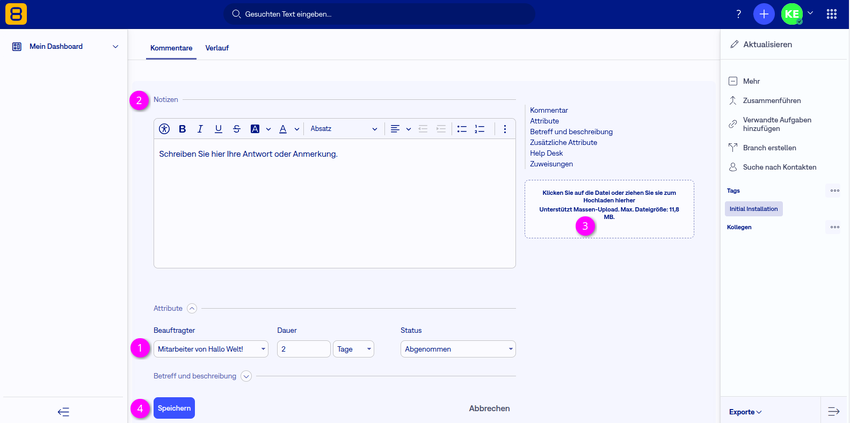Jump to the Zuweisungen section link

551,164
